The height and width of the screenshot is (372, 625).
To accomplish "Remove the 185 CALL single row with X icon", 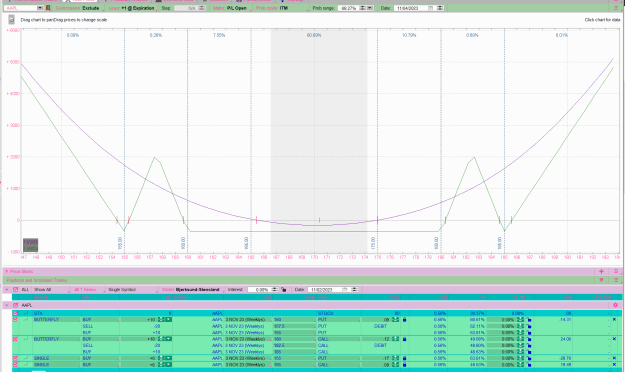I will coord(614,364).
